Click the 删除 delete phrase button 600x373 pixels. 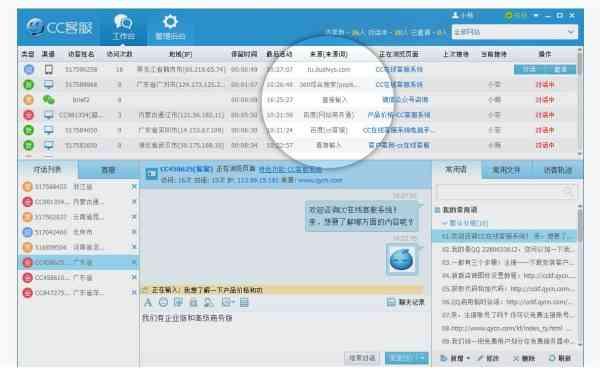click(x=524, y=358)
